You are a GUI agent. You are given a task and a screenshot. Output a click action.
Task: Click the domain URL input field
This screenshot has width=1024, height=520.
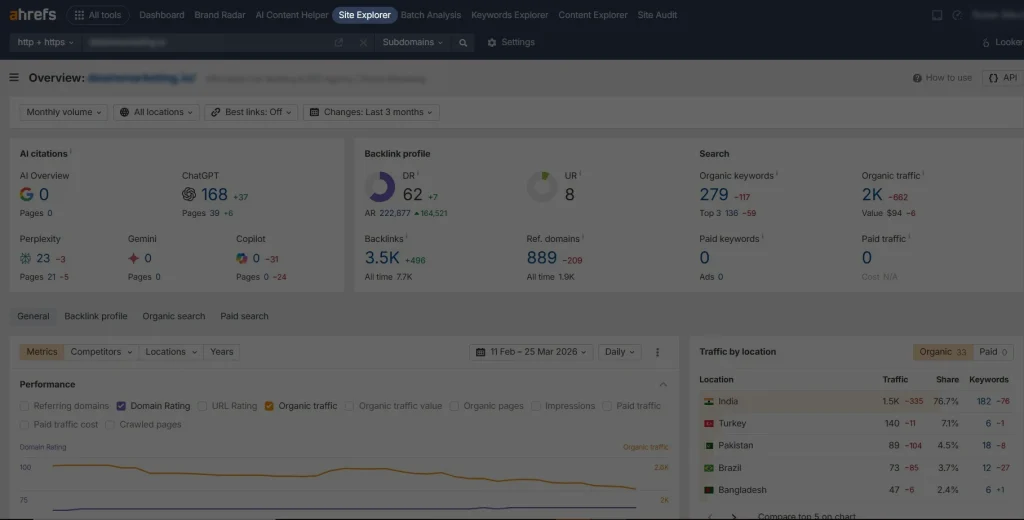(x=206, y=42)
